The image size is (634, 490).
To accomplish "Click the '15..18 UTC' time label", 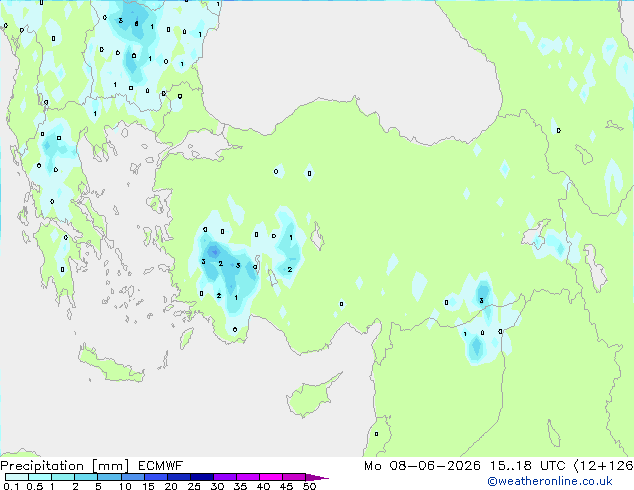I will pyautogui.click(x=527, y=466).
